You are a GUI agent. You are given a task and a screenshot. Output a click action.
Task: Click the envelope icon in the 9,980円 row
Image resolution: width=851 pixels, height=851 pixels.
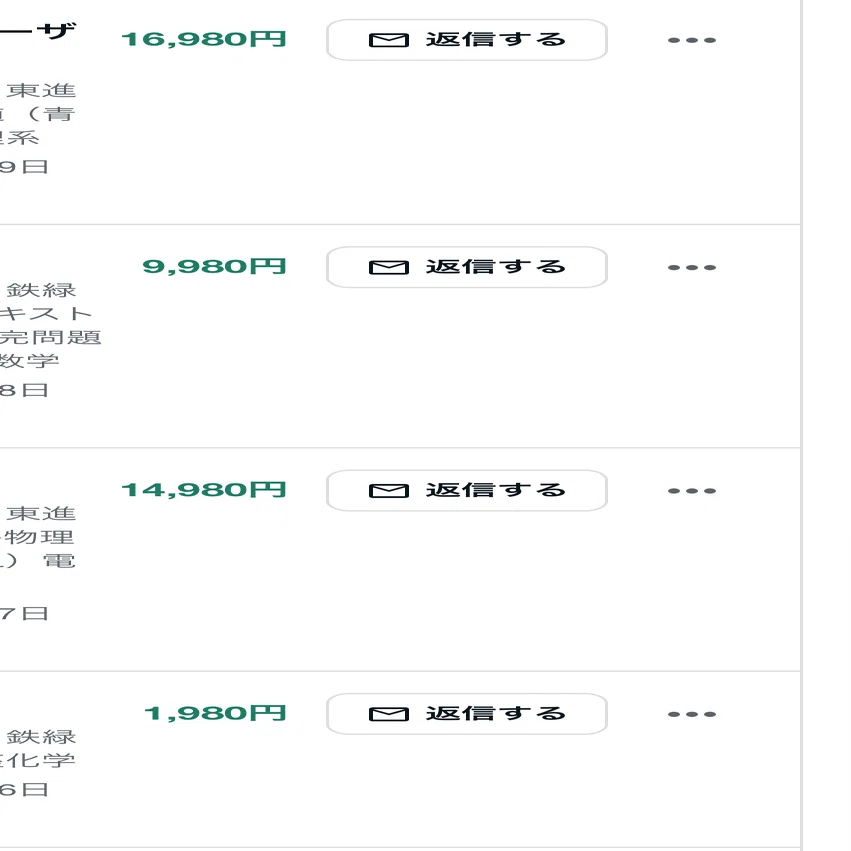(x=389, y=268)
